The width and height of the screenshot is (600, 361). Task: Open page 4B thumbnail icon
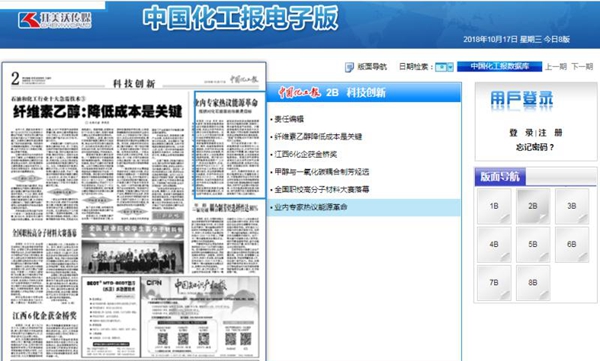[x=494, y=244]
